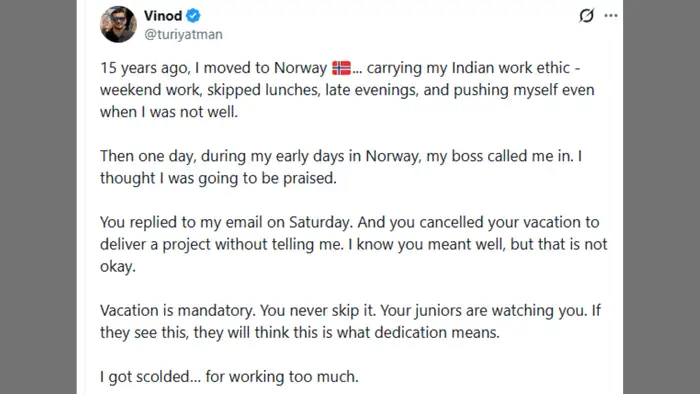Click the Norway flag emoji in tweet
Image resolution: width=700 pixels, height=394 pixels.
(342, 68)
